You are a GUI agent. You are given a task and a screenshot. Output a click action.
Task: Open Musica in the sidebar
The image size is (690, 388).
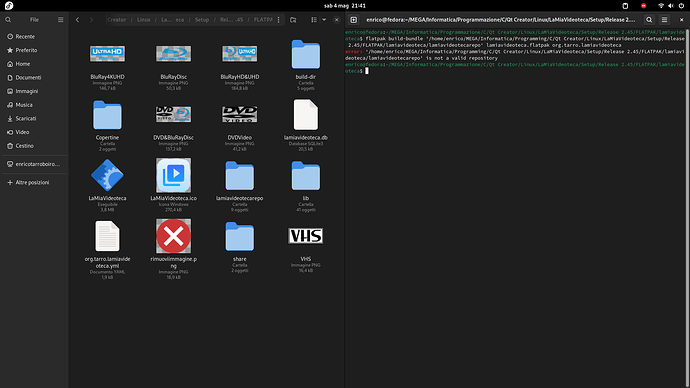[x=35, y=105]
